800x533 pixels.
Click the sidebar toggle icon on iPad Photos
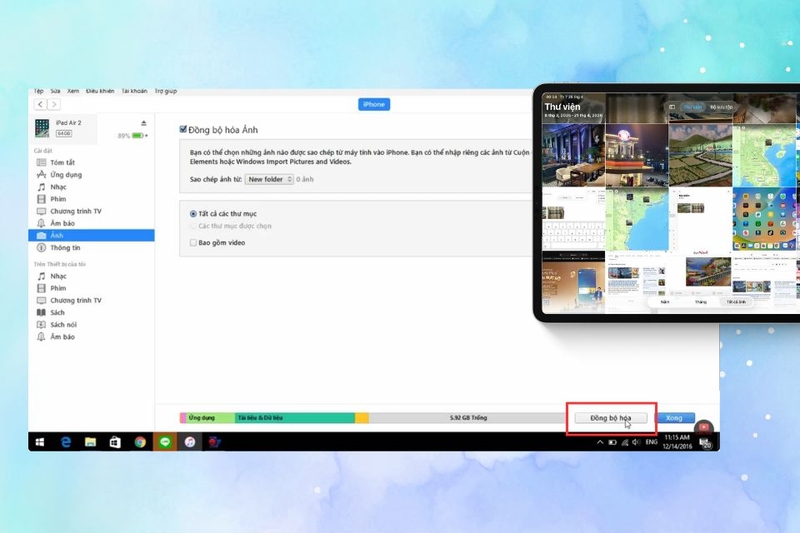pyautogui.click(x=672, y=107)
